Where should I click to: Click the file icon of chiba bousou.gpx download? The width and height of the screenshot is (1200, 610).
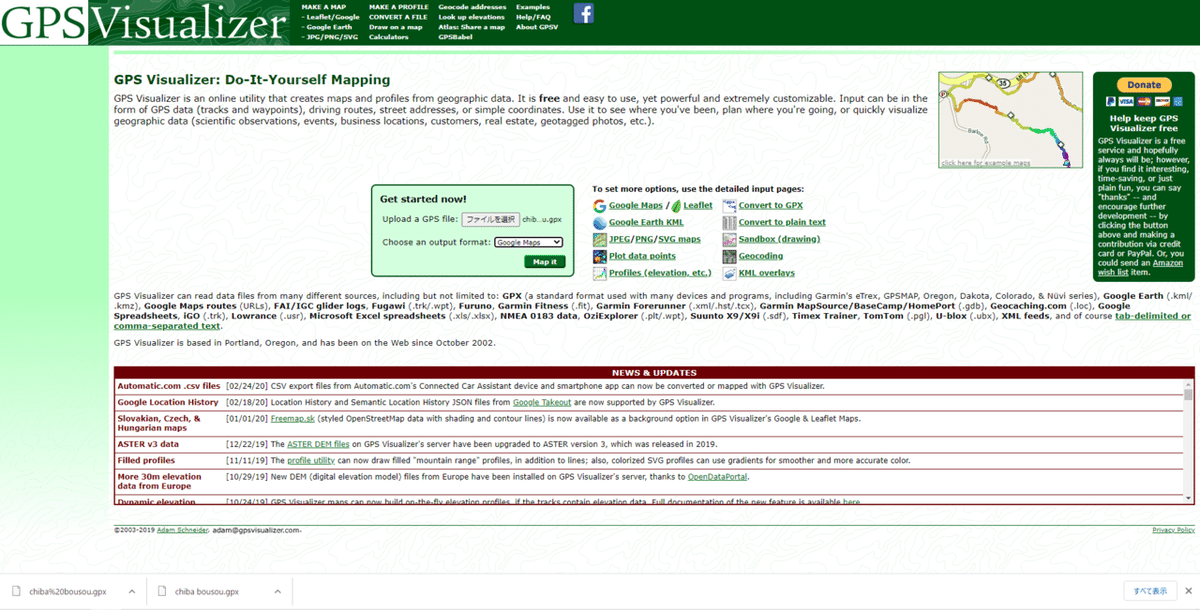(164, 591)
